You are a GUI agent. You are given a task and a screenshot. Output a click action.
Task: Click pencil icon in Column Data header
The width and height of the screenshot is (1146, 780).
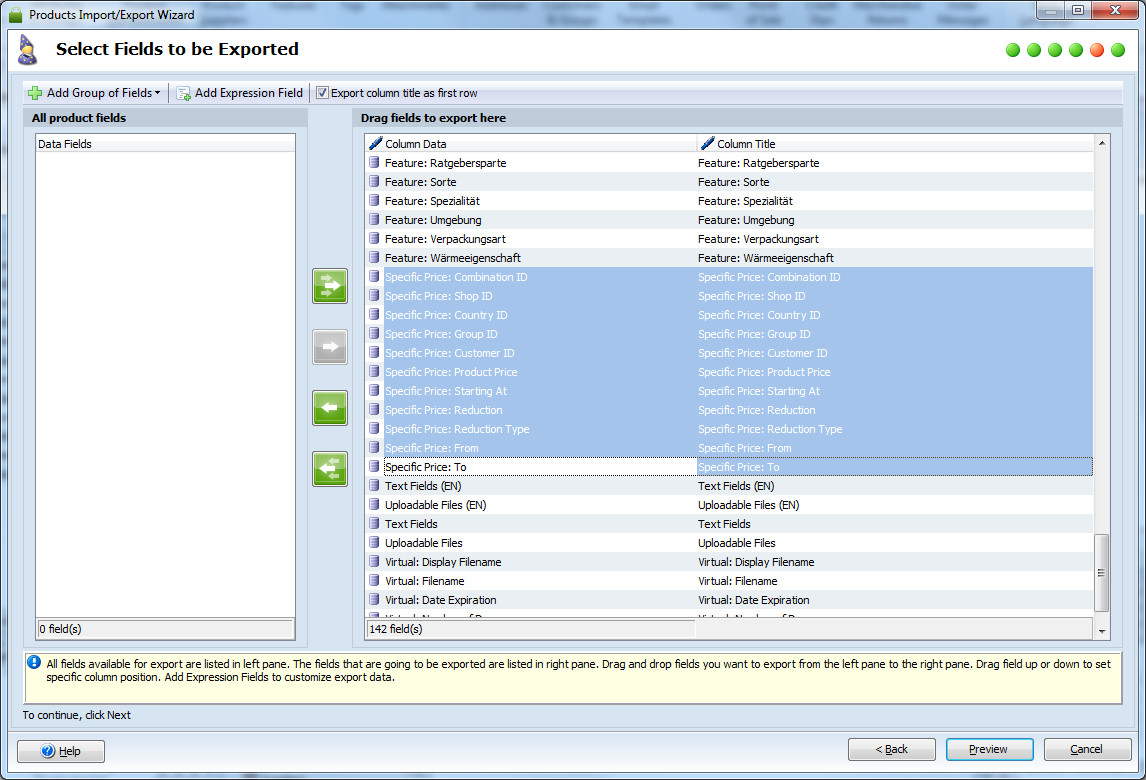pos(376,143)
